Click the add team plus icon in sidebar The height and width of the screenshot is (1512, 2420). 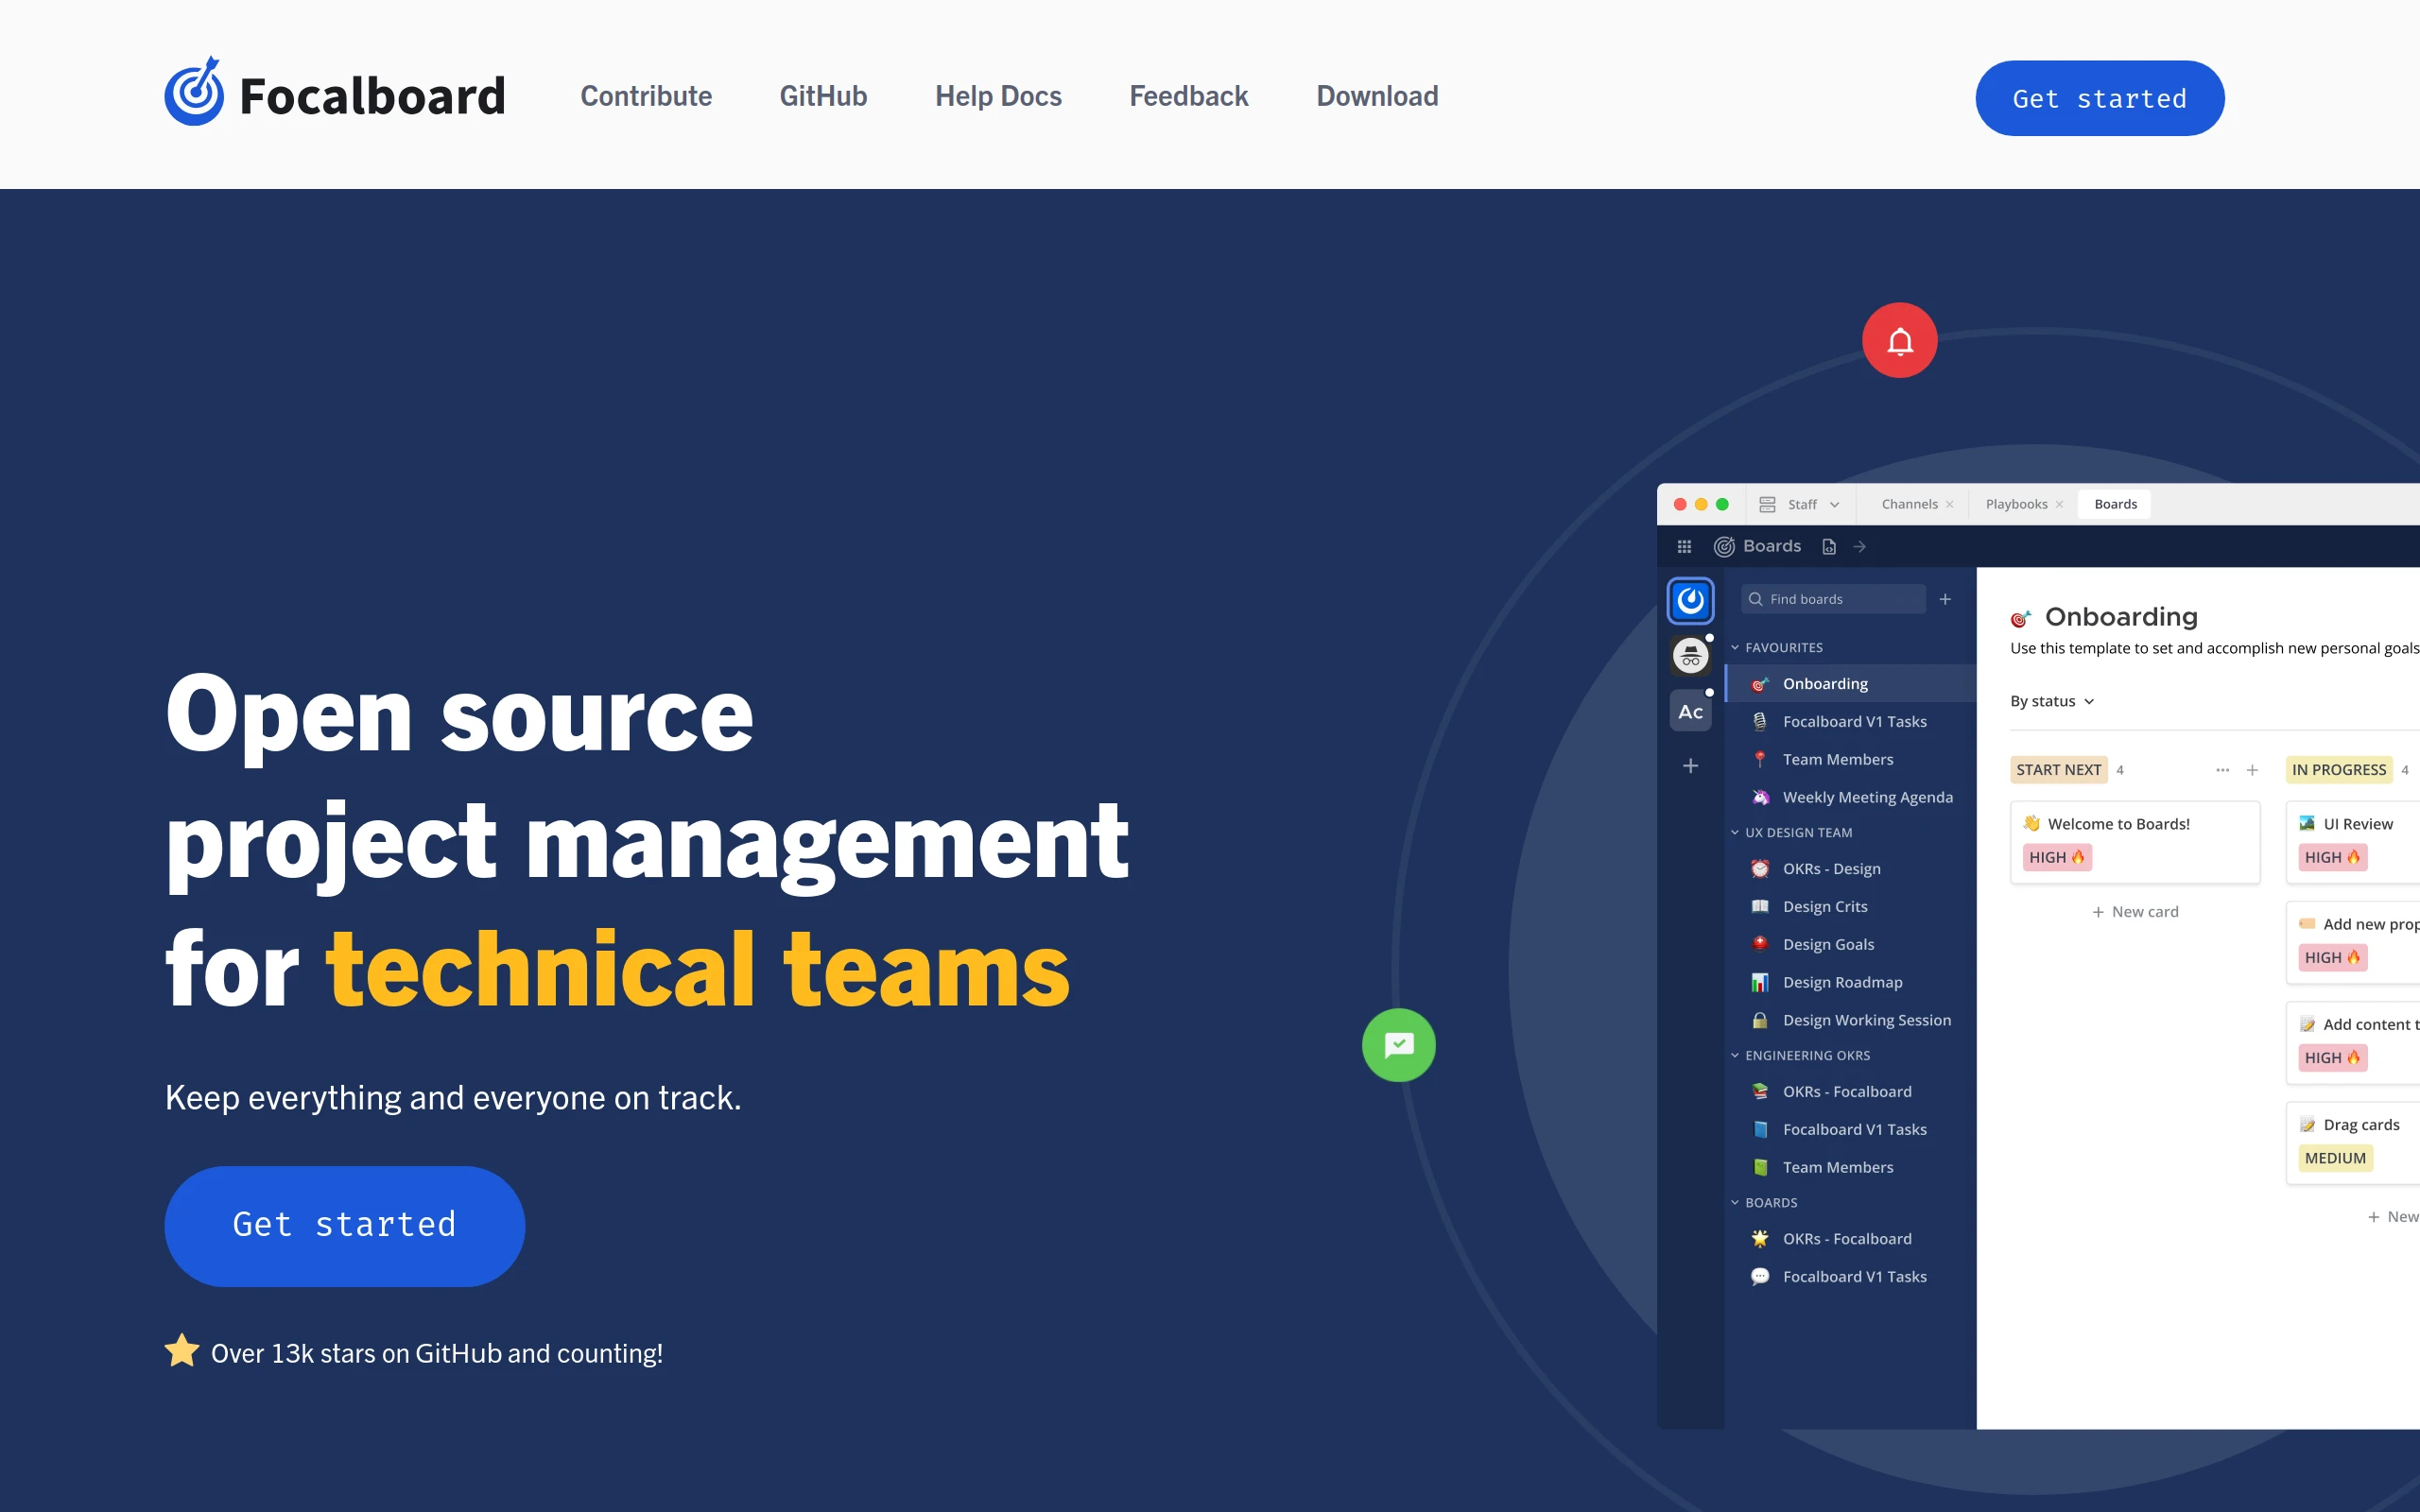click(x=1690, y=766)
